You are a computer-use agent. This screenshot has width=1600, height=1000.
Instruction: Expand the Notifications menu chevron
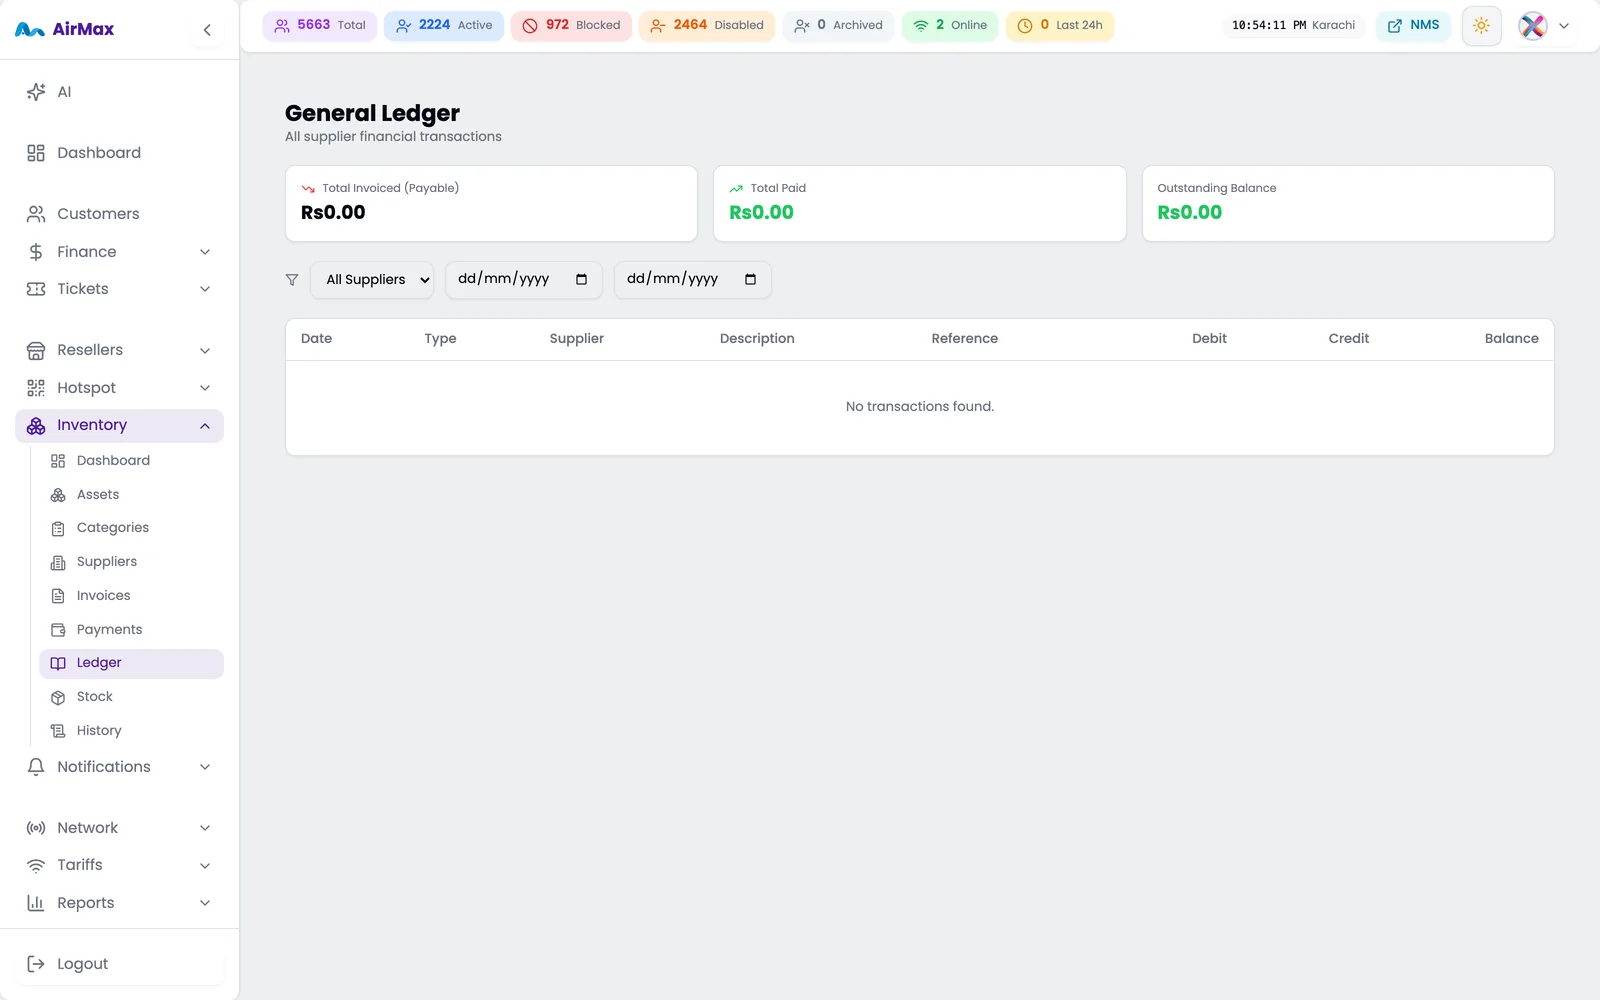pyautogui.click(x=205, y=767)
